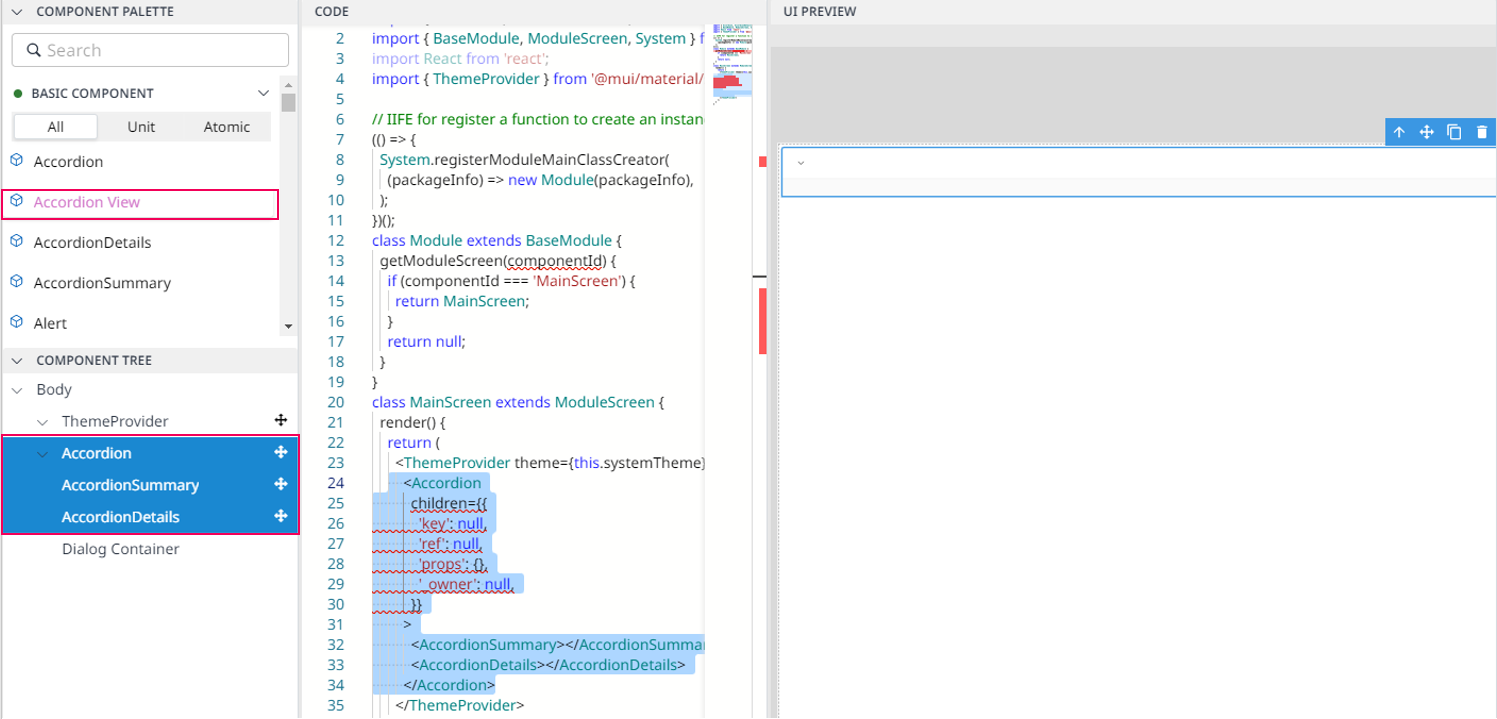This screenshot has height=719, width=1497.
Task: Collapse the Basic Component section
Action: (x=264, y=93)
